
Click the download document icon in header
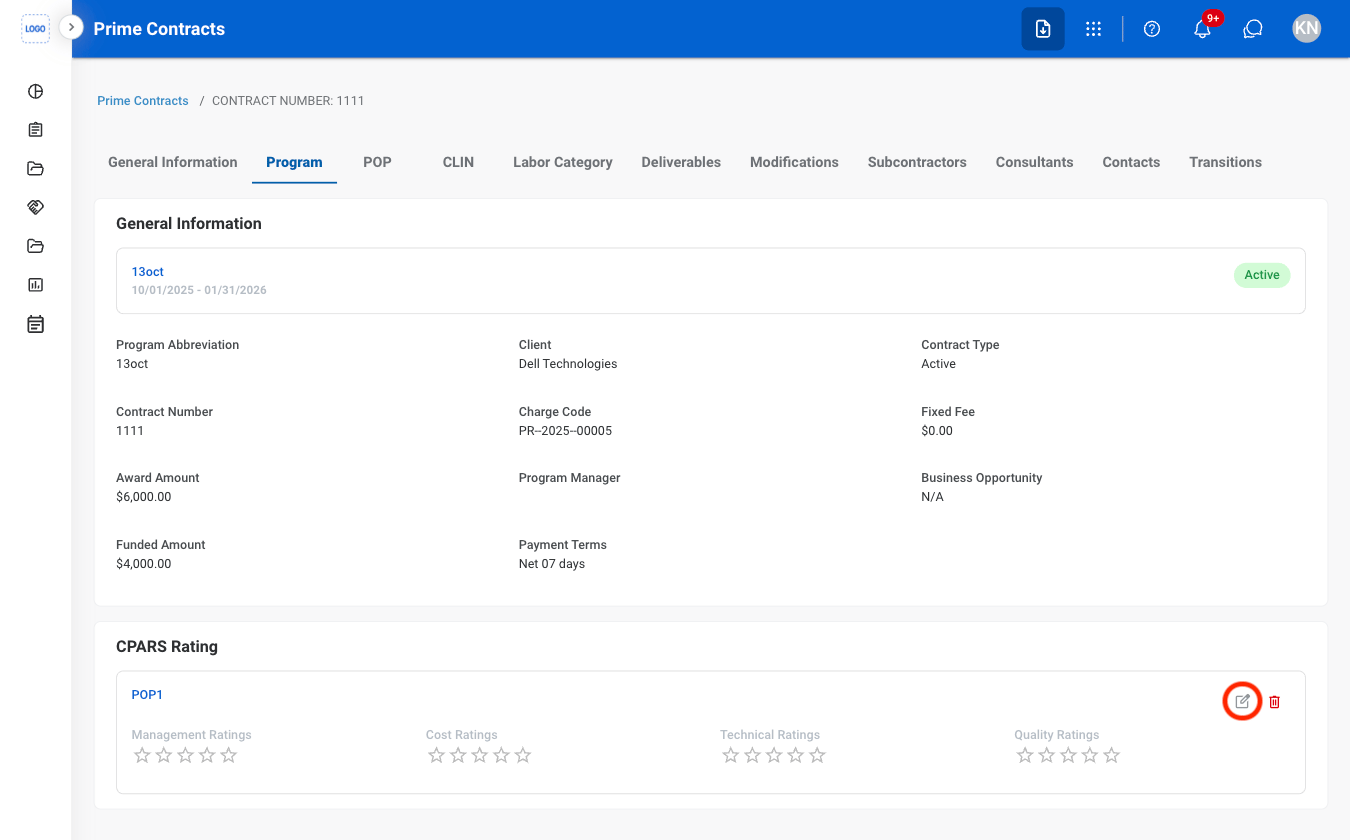tap(1043, 29)
